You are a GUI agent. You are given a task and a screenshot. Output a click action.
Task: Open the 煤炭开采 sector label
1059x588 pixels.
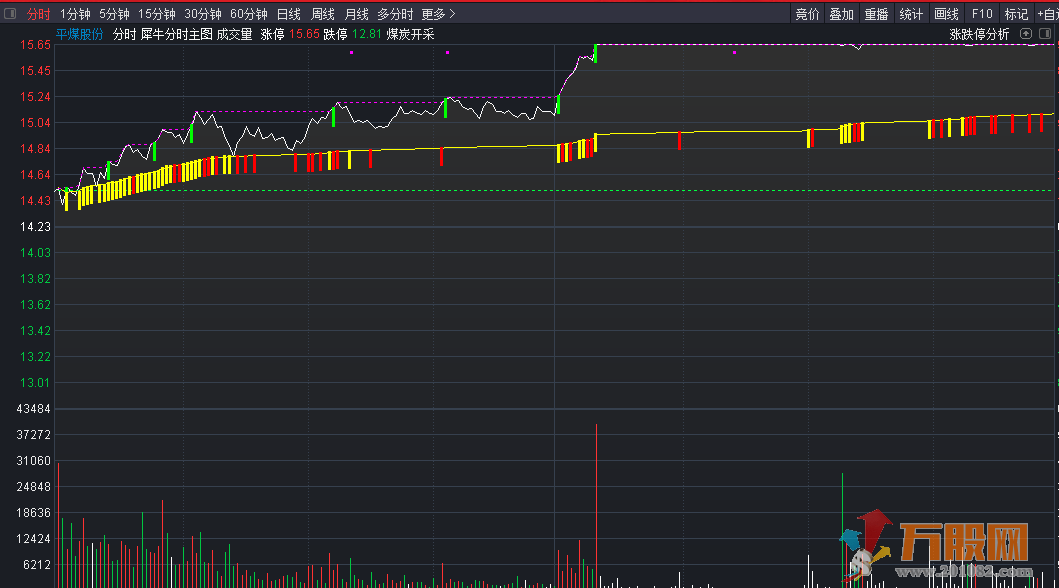tap(410, 34)
